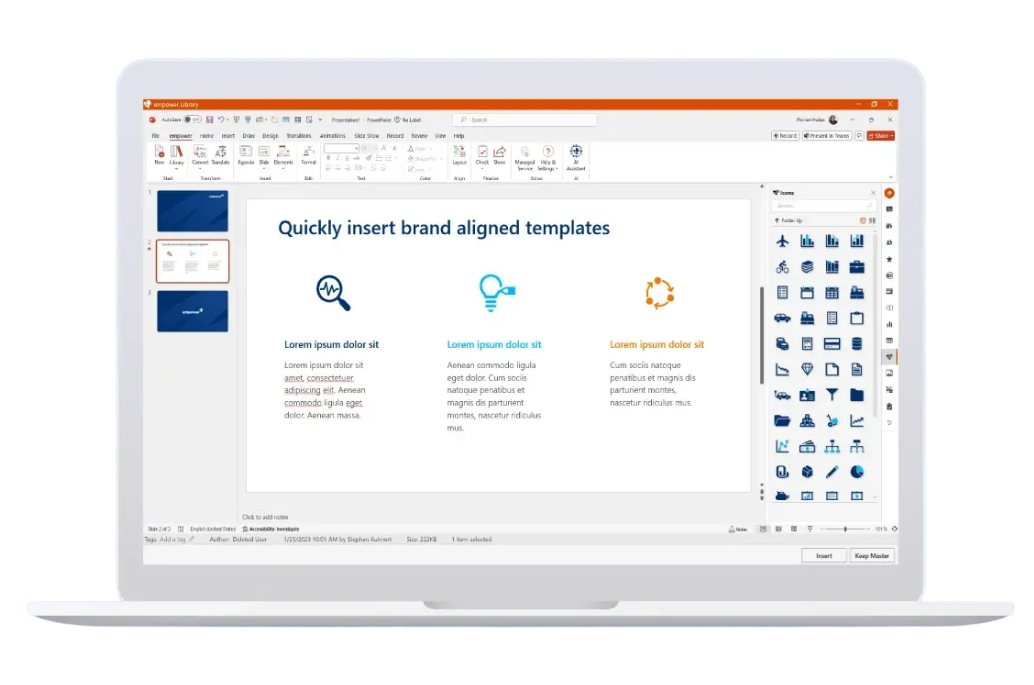Open the font name combo box

coord(341,148)
